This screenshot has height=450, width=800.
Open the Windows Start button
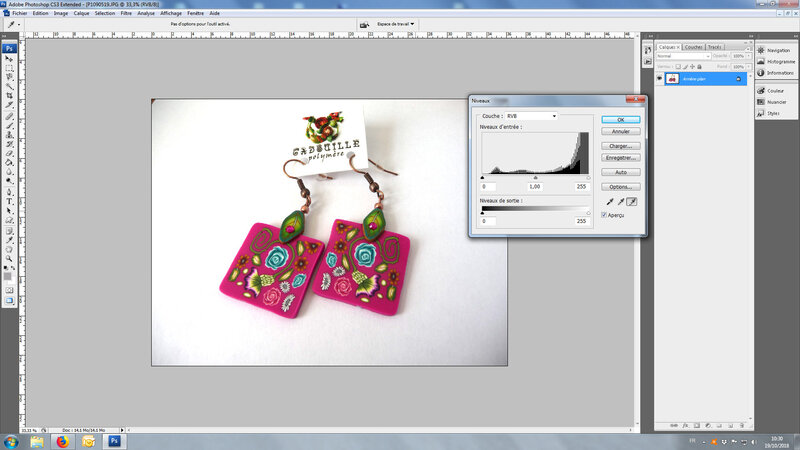coord(11,442)
